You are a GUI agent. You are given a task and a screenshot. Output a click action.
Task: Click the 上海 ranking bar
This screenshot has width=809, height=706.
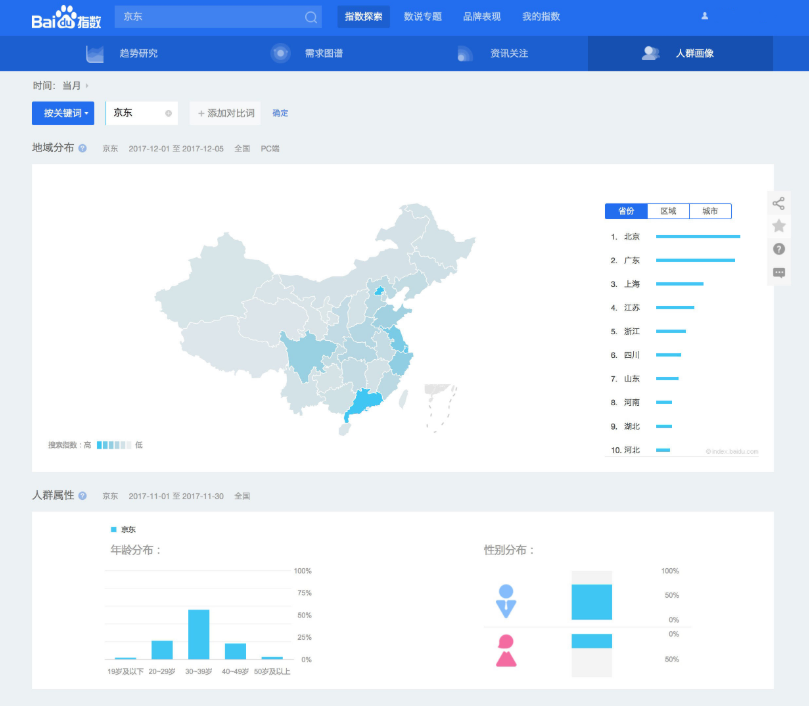point(679,284)
